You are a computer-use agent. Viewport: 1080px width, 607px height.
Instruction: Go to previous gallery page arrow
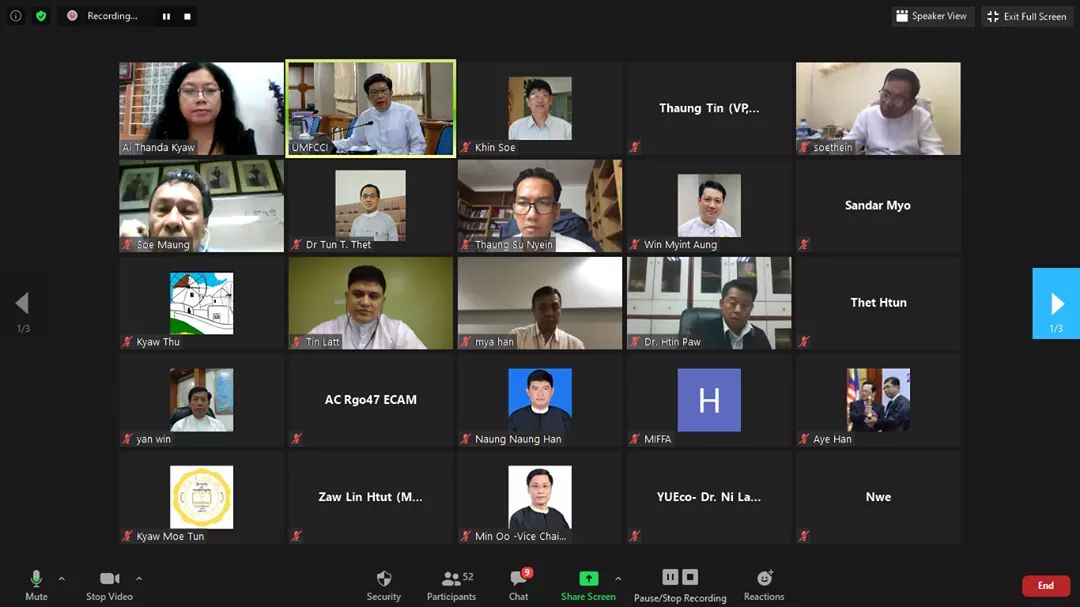(x=23, y=303)
